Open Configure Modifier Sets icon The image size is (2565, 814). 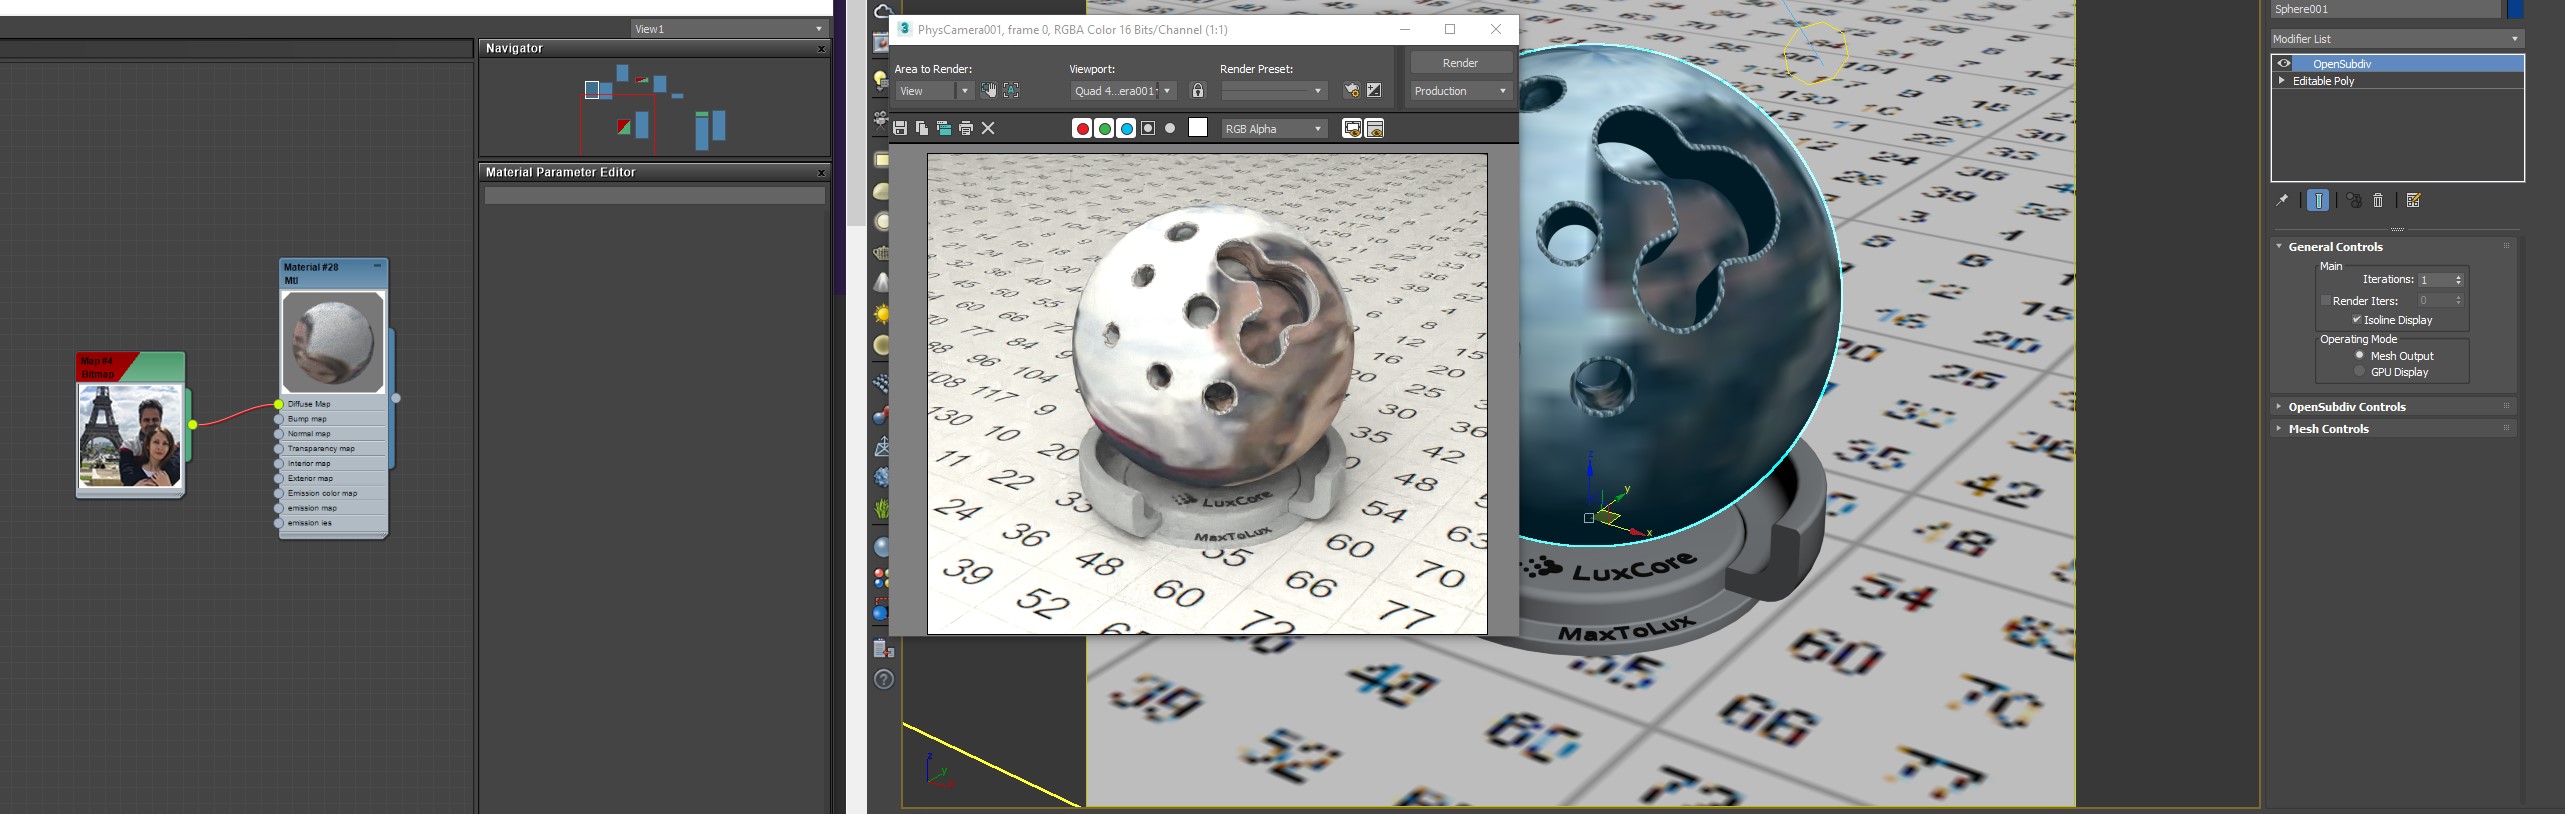[x=2413, y=201]
